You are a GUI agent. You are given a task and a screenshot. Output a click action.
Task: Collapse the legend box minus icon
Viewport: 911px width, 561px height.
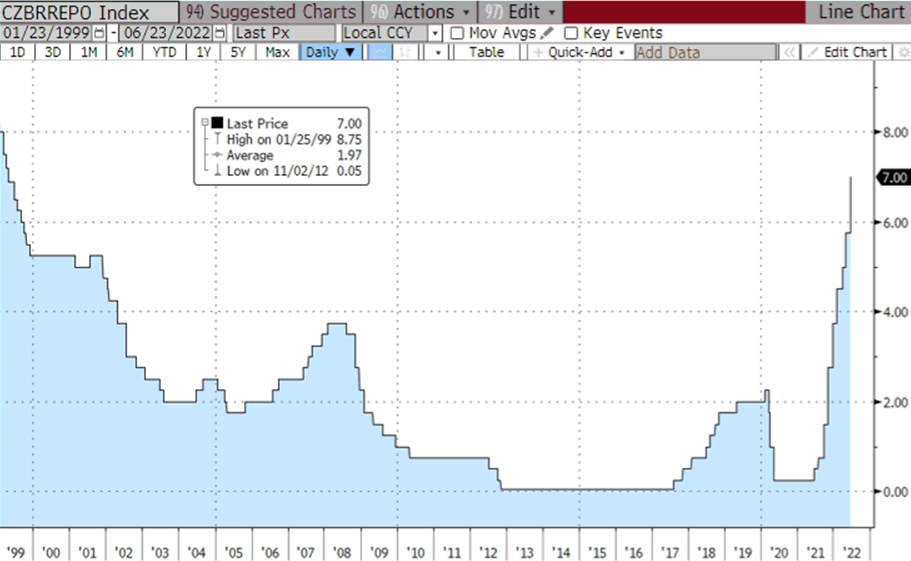[x=205, y=123]
